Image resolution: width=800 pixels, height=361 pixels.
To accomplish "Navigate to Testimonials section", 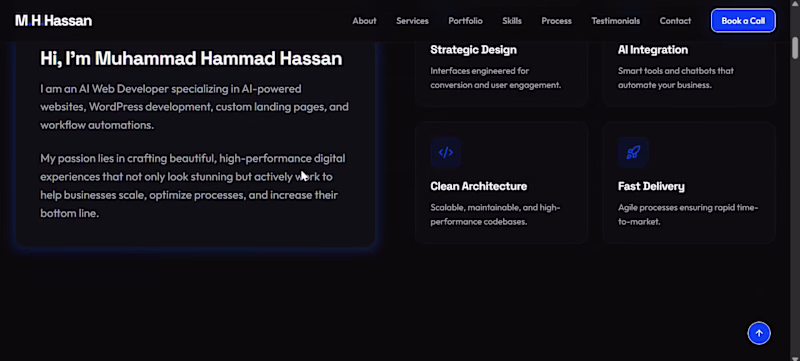I will pyautogui.click(x=616, y=21).
